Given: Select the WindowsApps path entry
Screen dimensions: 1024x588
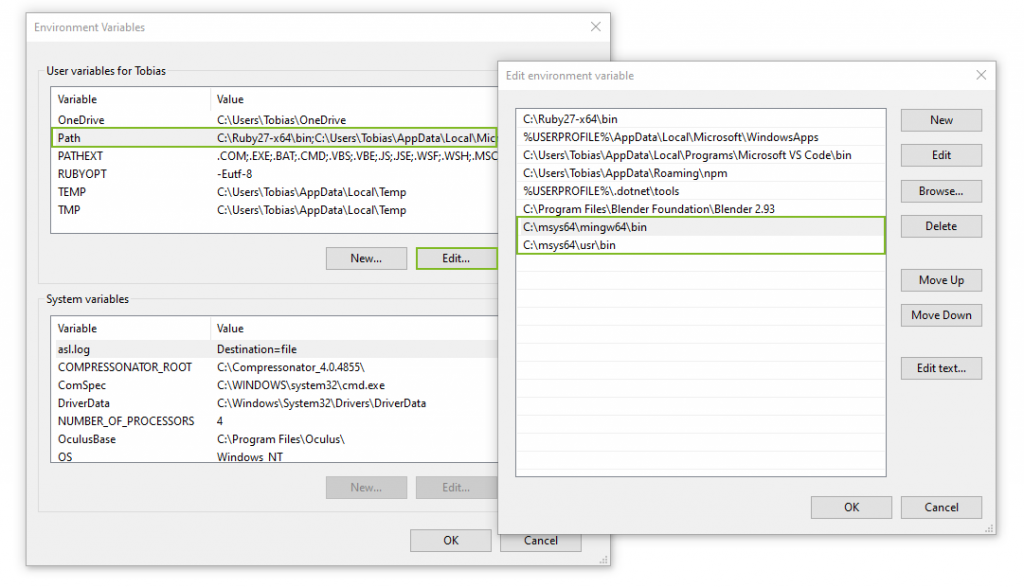Looking at the screenshot, I should pyautogui.click(x=700, y=137).
